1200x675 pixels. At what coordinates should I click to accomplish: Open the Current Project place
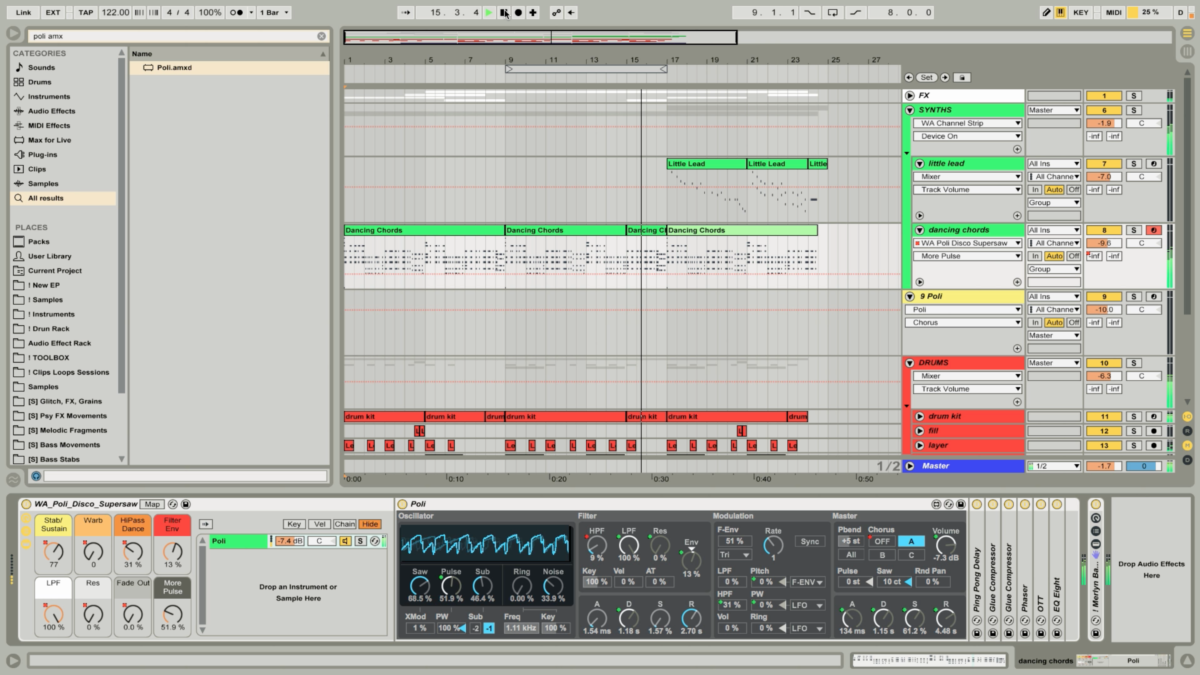[55, 270]
